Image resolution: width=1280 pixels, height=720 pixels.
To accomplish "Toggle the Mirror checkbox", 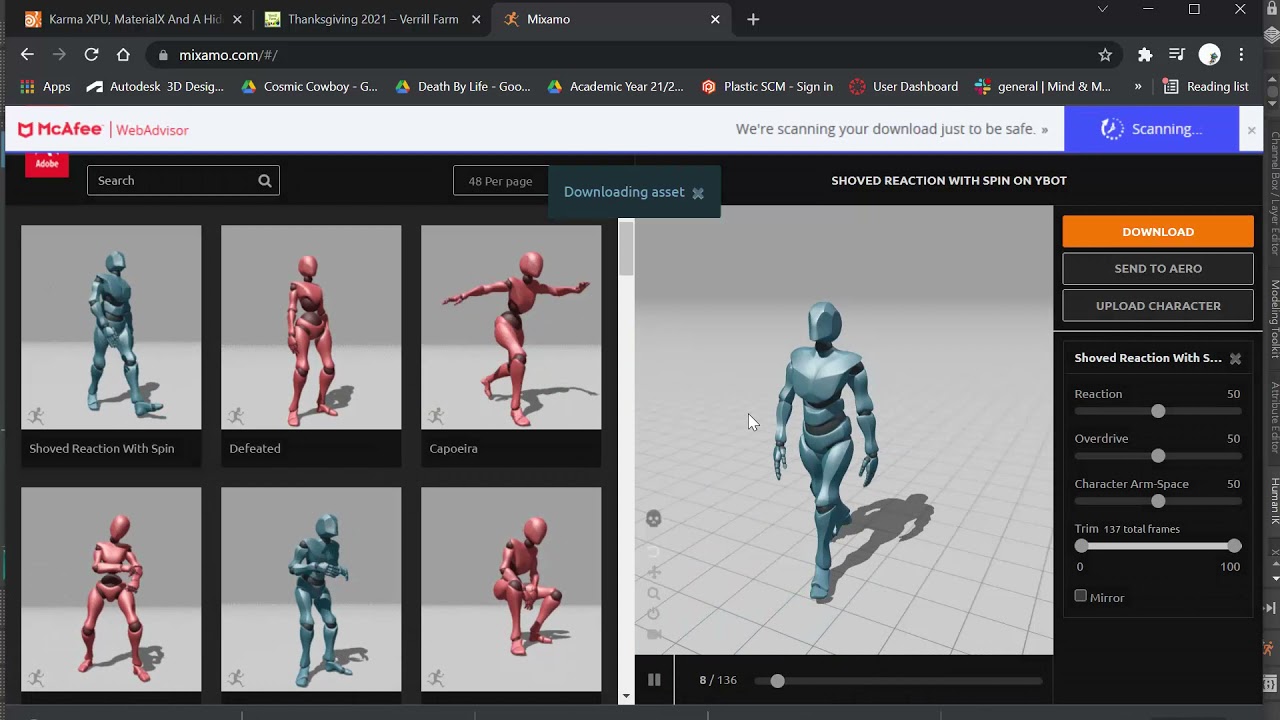I will [1081, 596].
